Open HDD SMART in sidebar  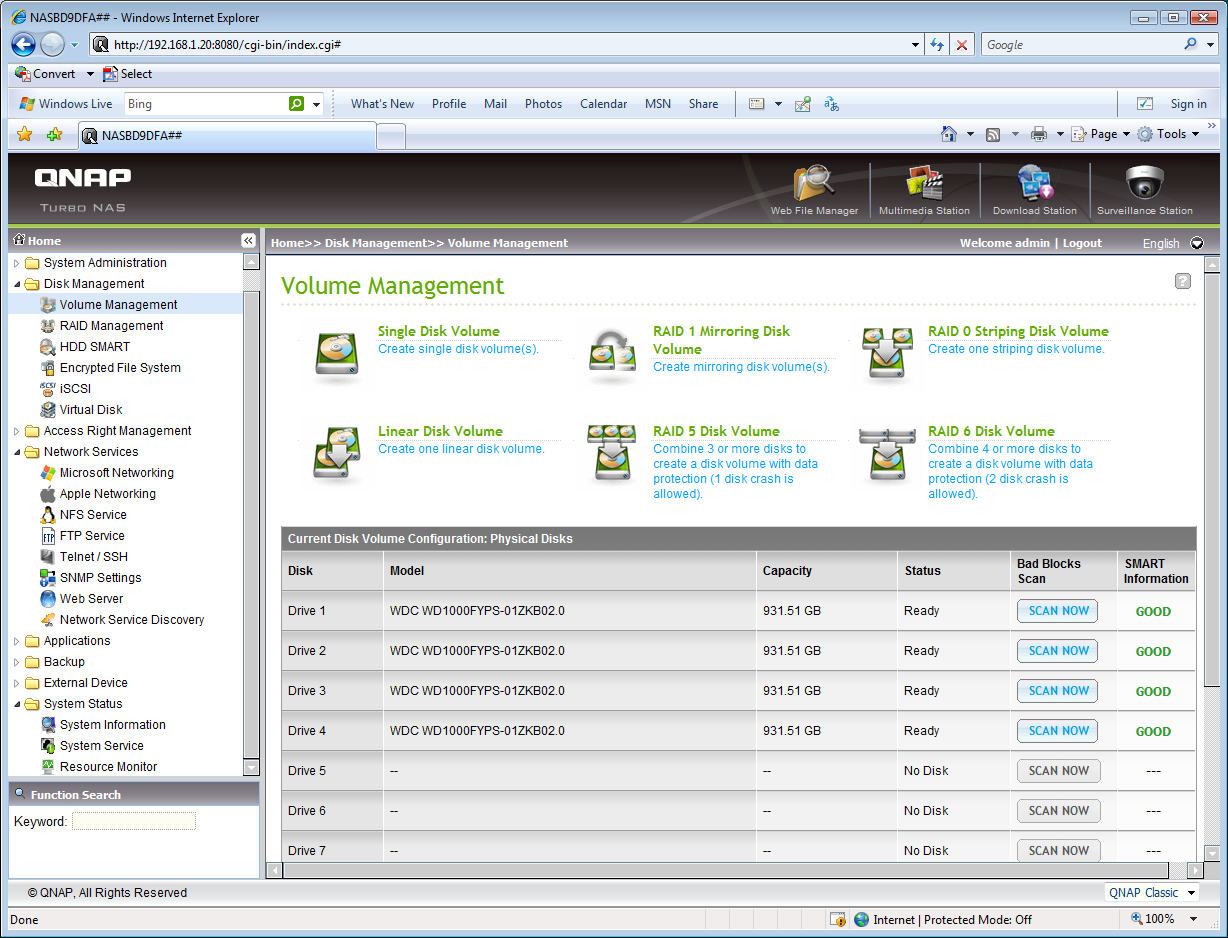point(94,347)
